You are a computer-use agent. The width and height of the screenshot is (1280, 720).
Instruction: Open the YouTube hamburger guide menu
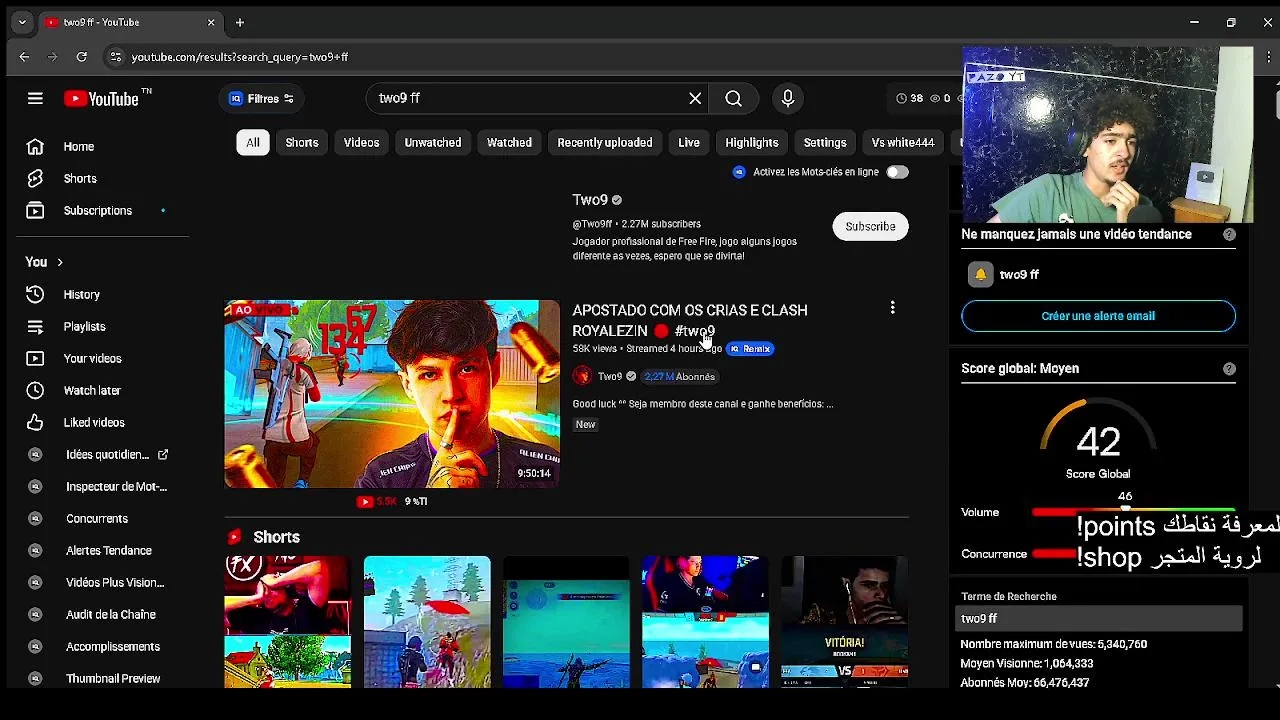pos(35,98)
